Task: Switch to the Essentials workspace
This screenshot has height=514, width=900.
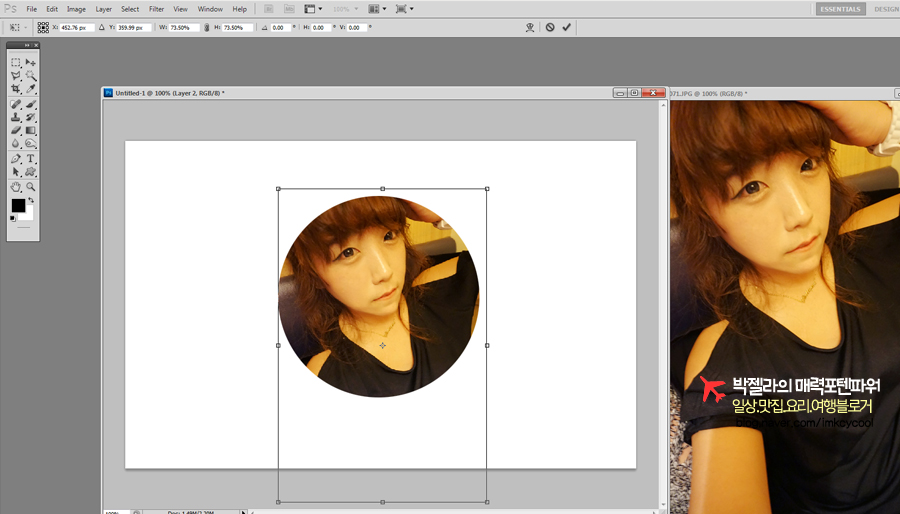Action: point(840,9)
